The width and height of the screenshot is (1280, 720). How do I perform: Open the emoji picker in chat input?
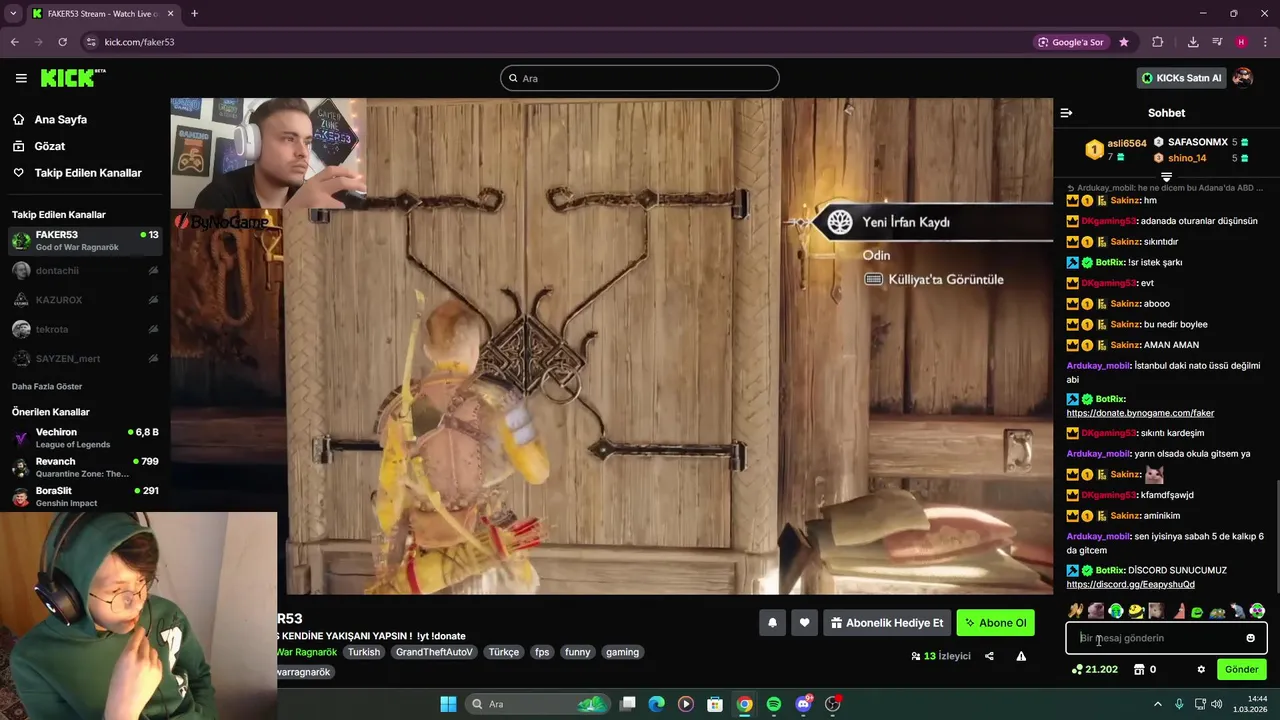tap(1250, 638)
